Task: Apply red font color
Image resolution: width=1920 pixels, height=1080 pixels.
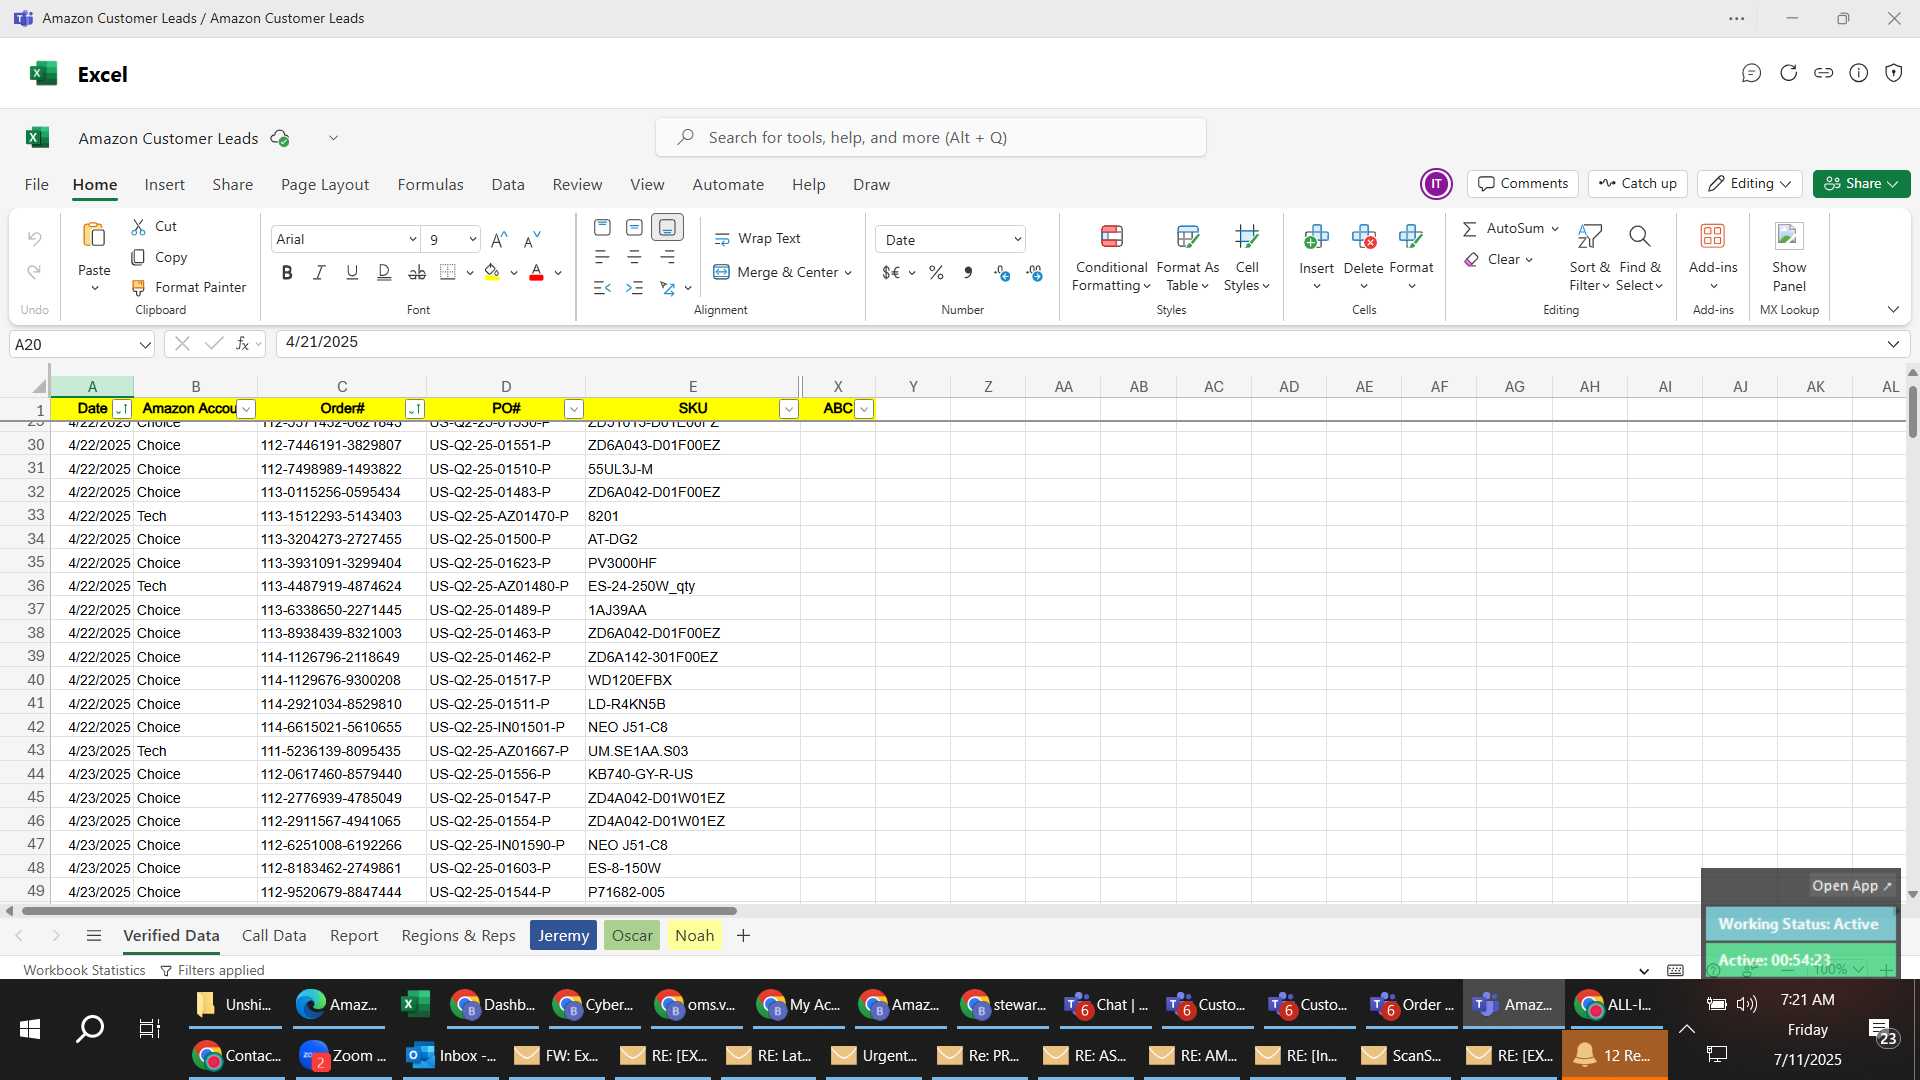Action: pyautogui.click(x=536, y=272)
